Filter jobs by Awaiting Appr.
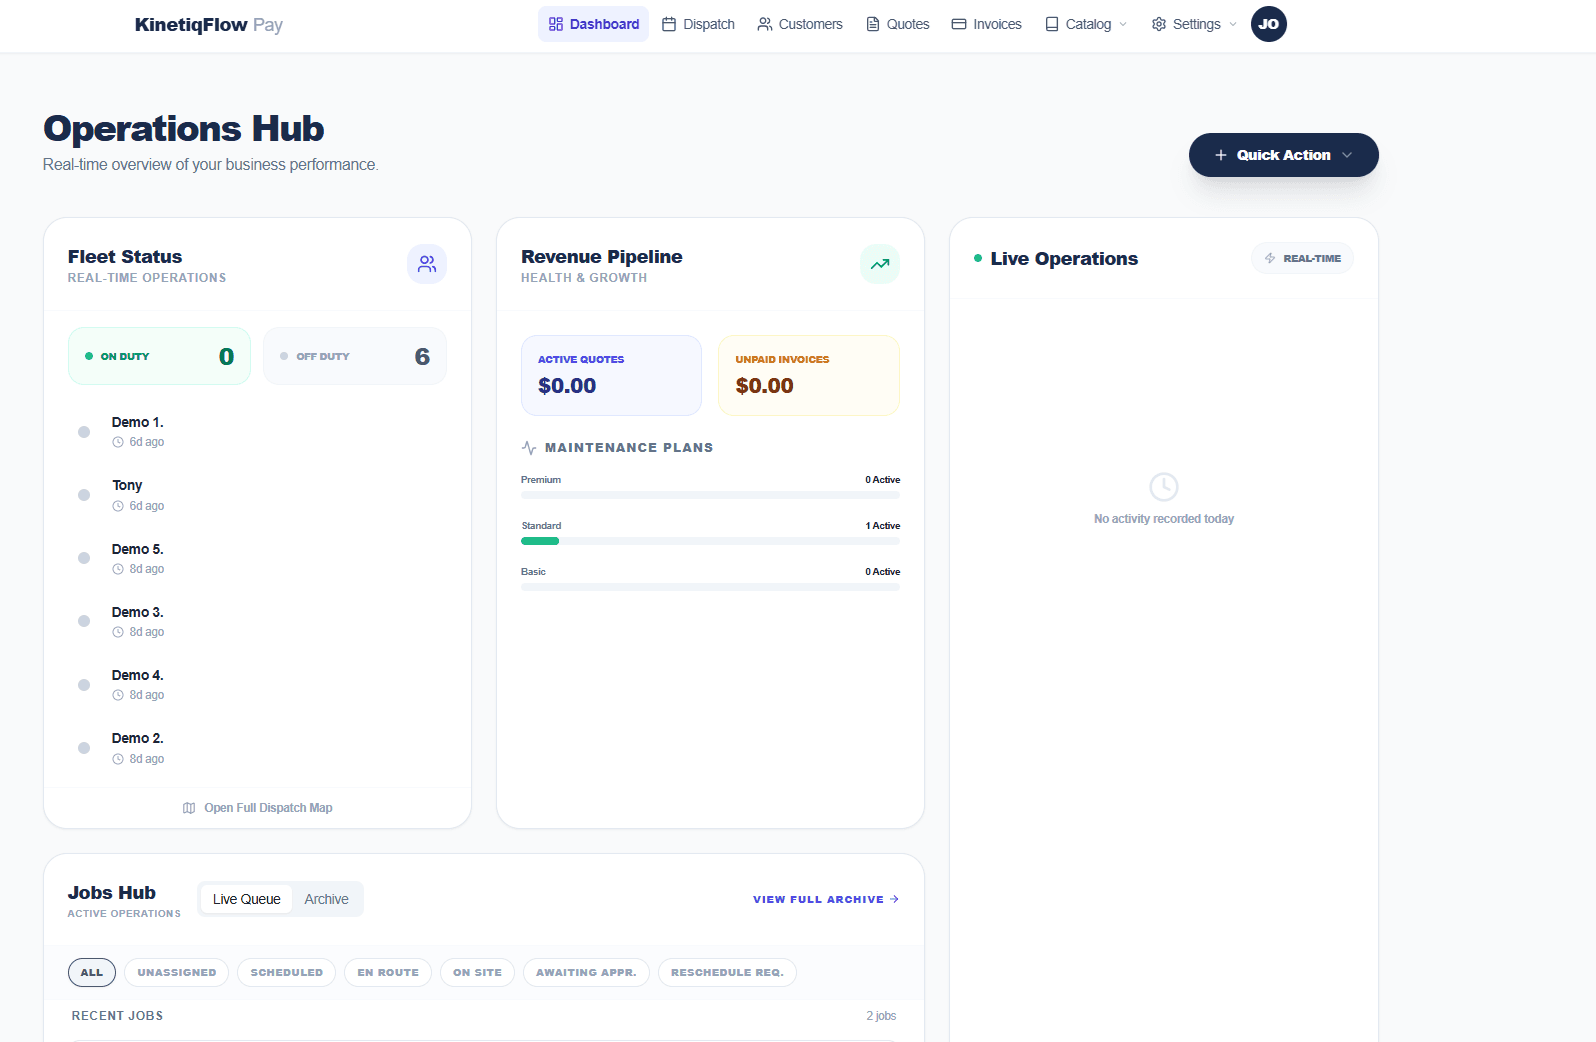The width and height of the screenshot is (1596, 1042). coord(586,972)
